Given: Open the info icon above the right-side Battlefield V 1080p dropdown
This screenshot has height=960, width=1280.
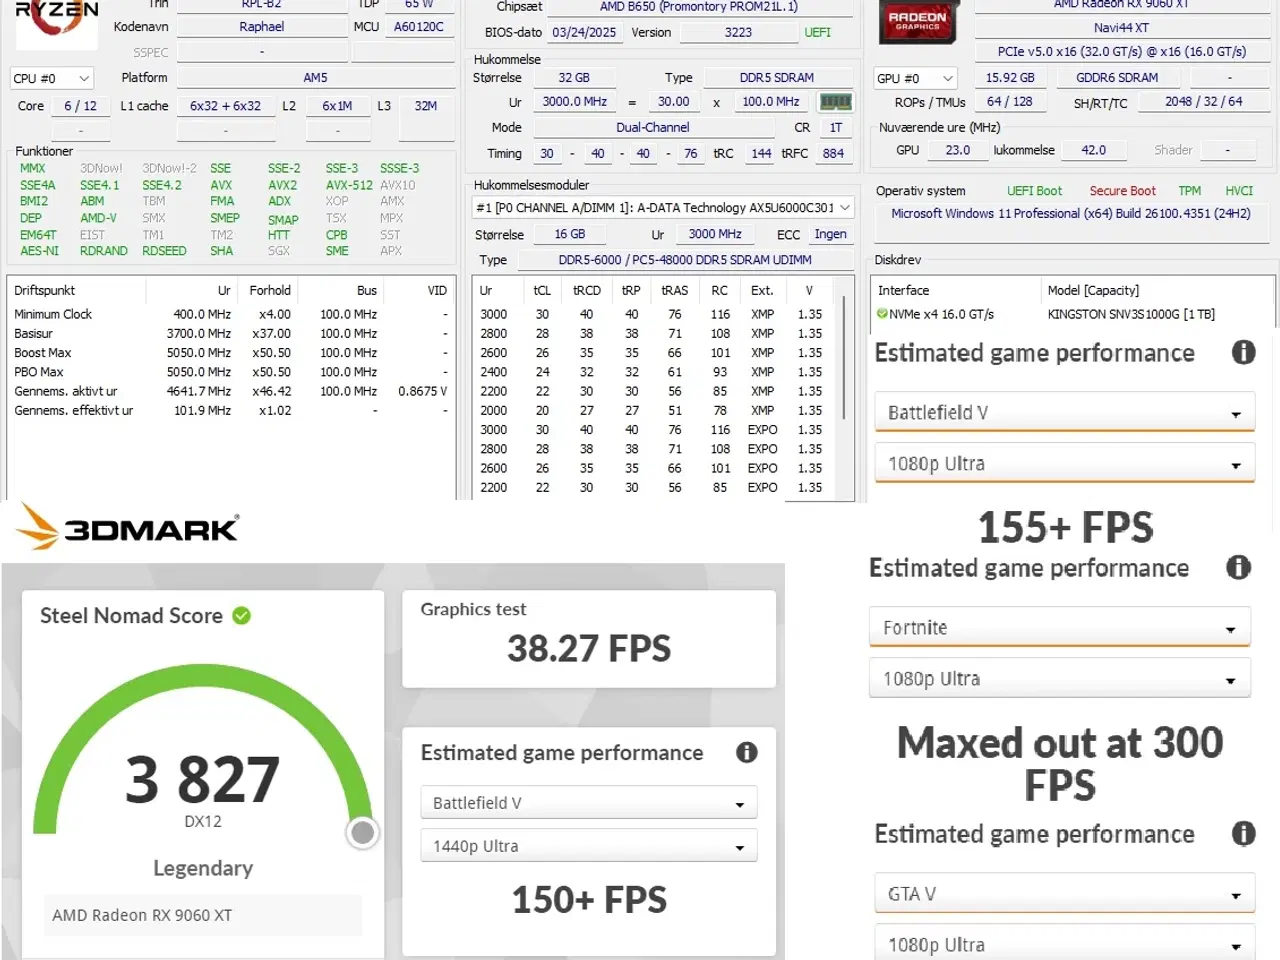Looking at the screenshot, I should pos(1243,352).
